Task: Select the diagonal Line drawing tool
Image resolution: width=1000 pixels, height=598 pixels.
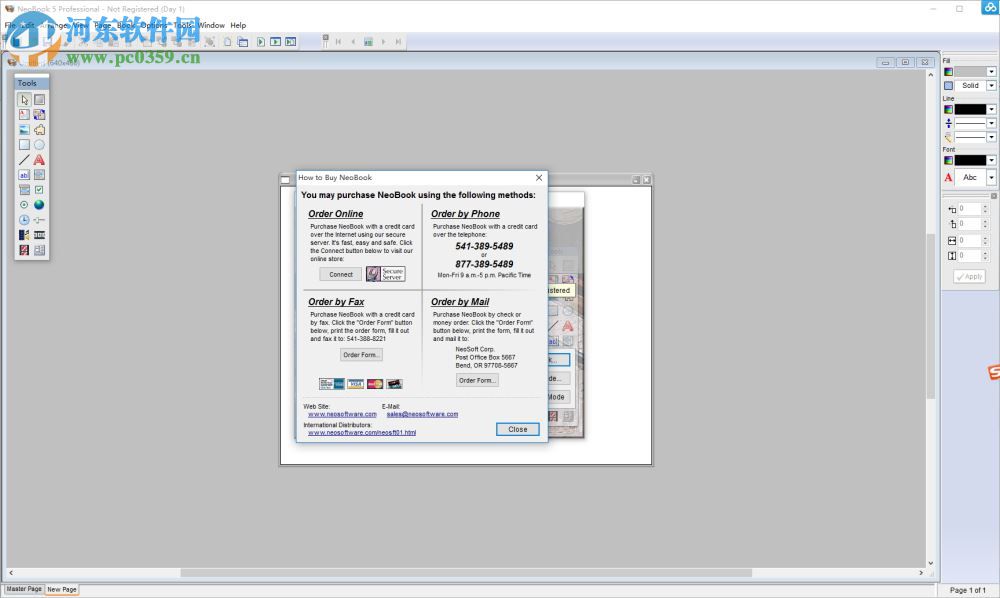Action: pos(24,160)
